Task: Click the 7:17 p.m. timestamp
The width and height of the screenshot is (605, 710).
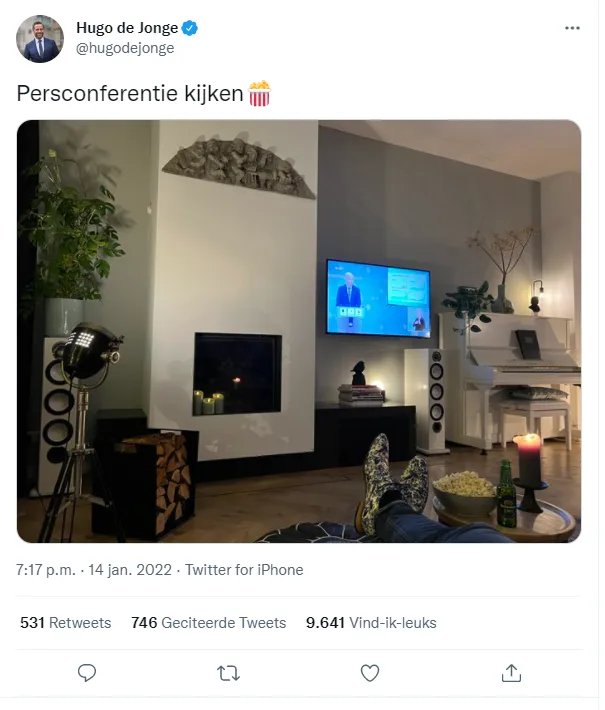Action: [x=46, y=570]
